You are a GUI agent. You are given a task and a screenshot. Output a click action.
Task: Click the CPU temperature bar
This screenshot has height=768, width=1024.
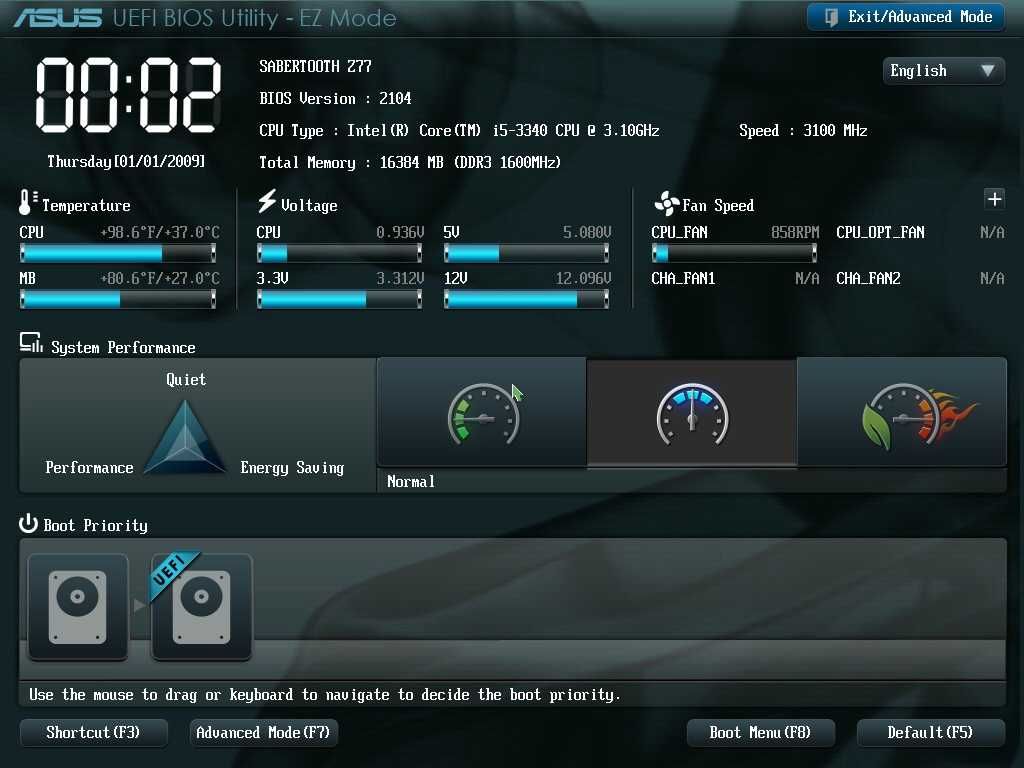118,253
